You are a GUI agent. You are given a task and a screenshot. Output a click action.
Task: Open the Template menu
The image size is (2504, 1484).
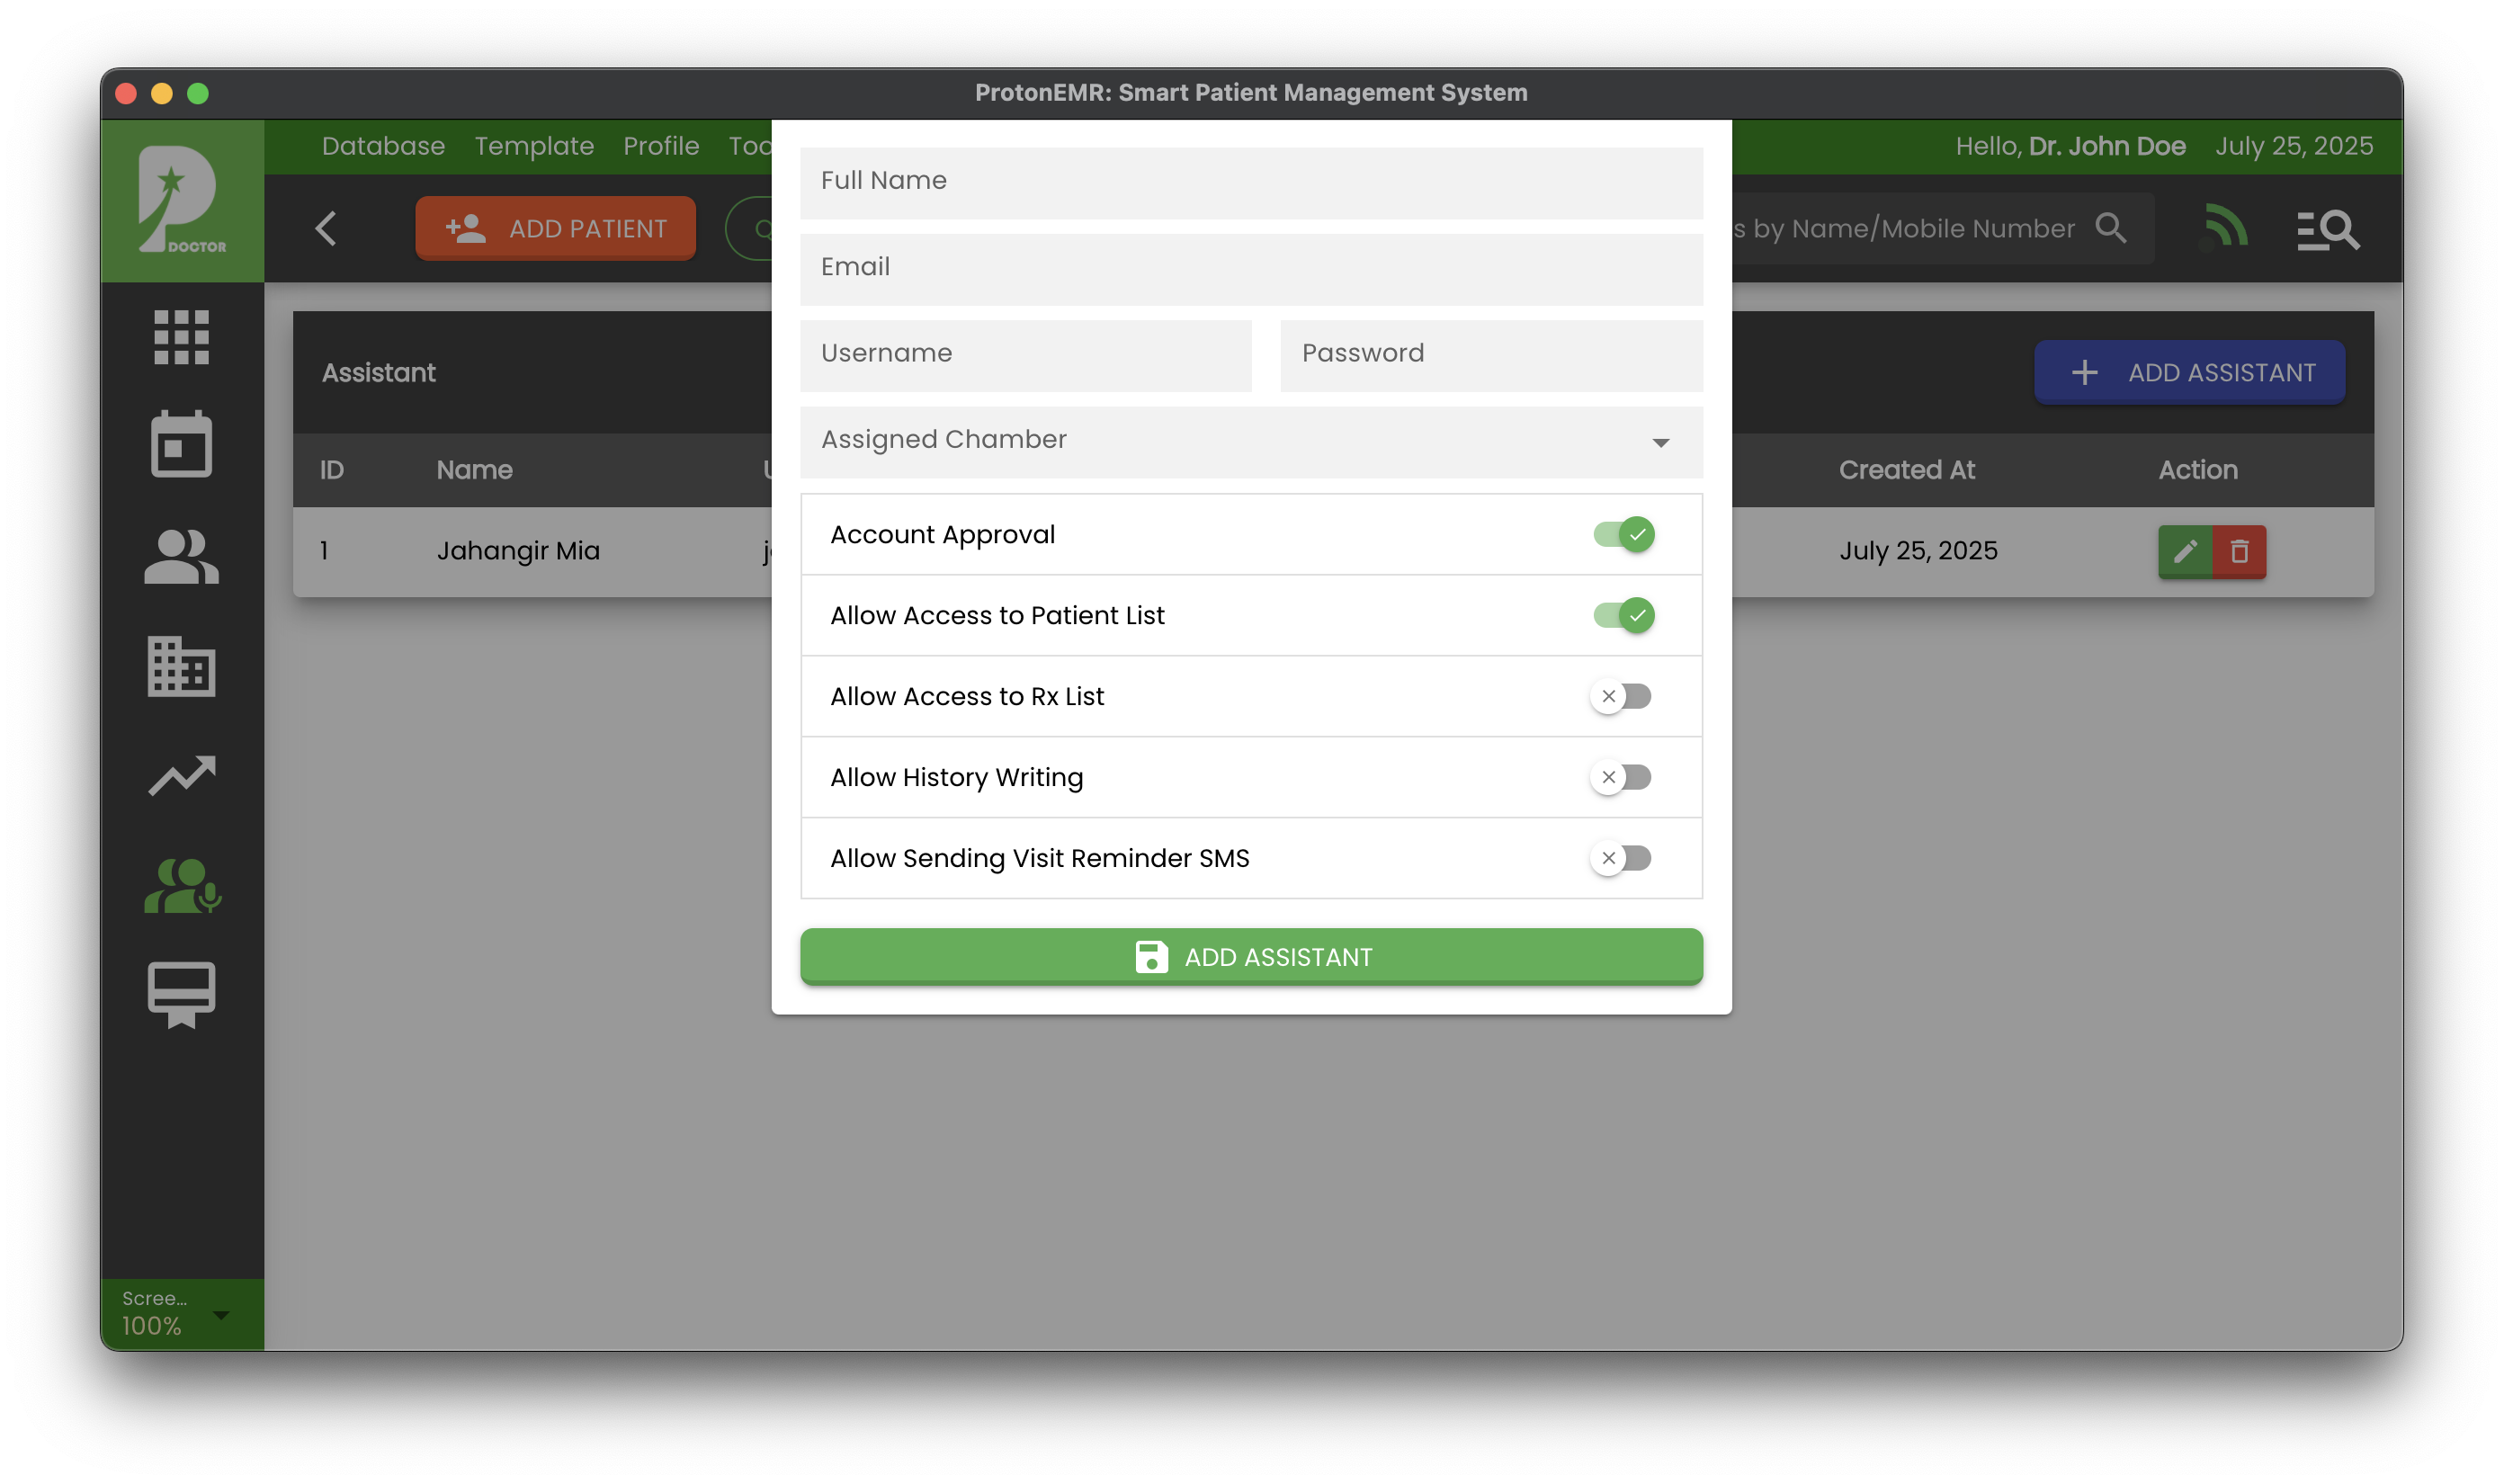533,146
